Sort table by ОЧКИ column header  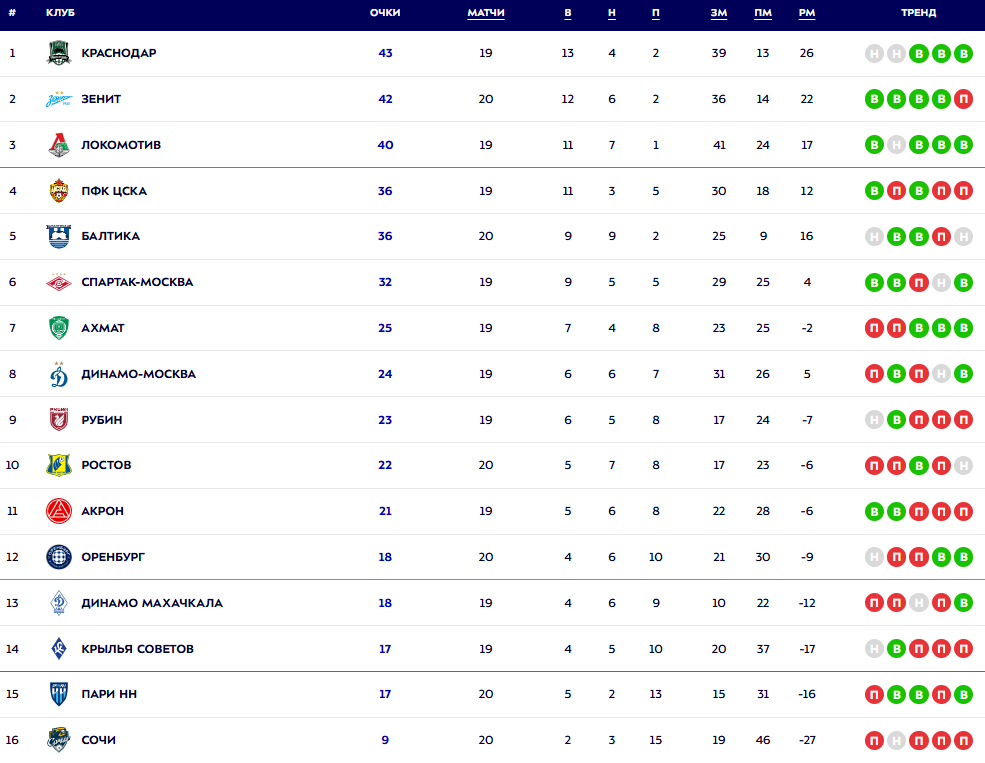click(x=385, y=13)
